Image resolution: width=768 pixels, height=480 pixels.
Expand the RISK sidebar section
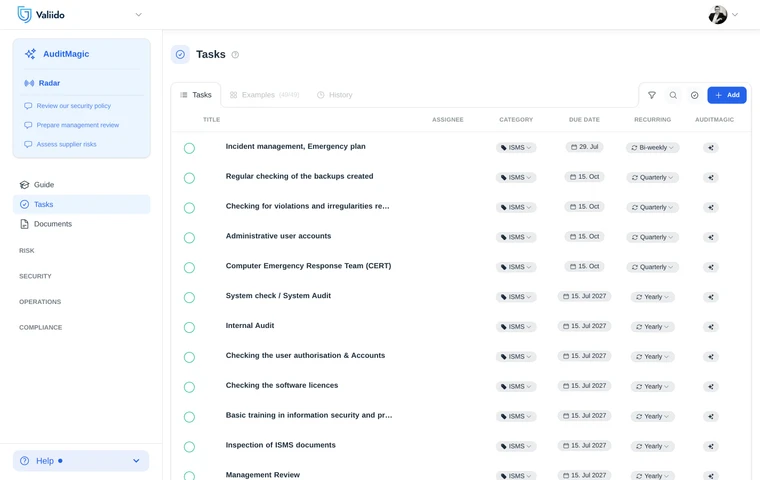[x=26, y=251]
